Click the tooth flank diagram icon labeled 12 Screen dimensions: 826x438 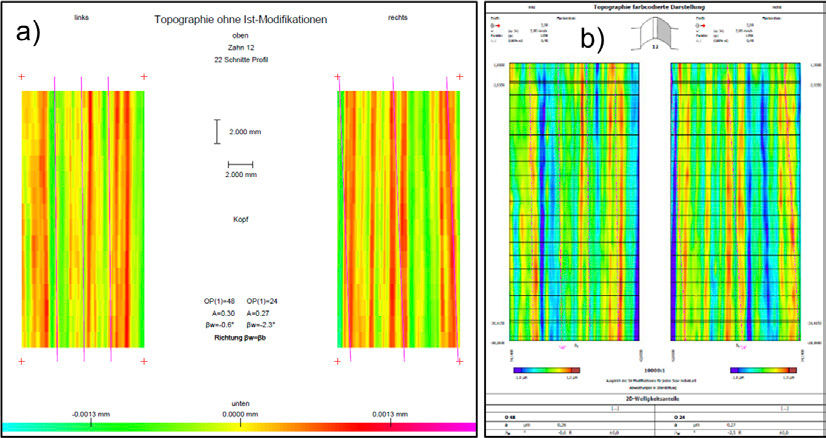(655, 33)
